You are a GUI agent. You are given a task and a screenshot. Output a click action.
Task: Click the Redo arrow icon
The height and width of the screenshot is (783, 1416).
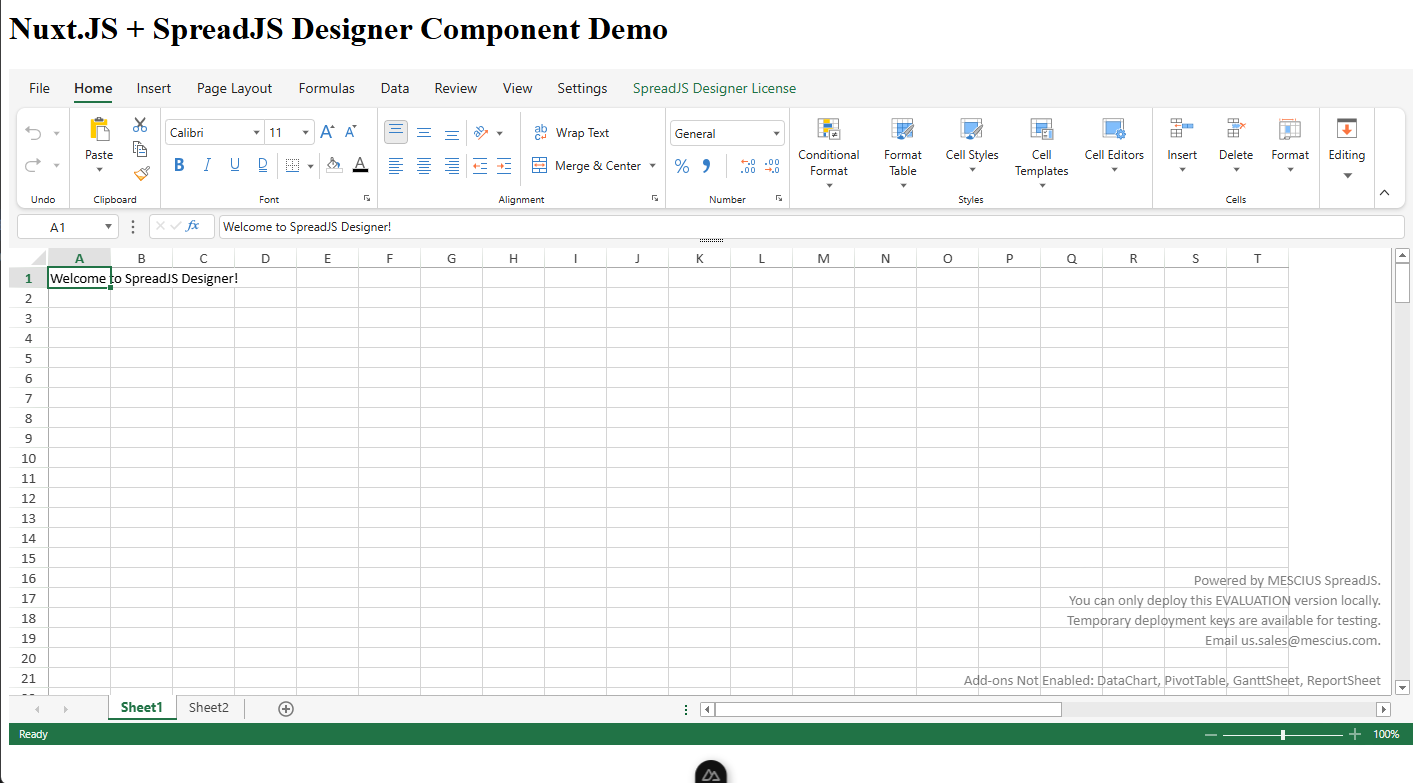tap(34, 165)
